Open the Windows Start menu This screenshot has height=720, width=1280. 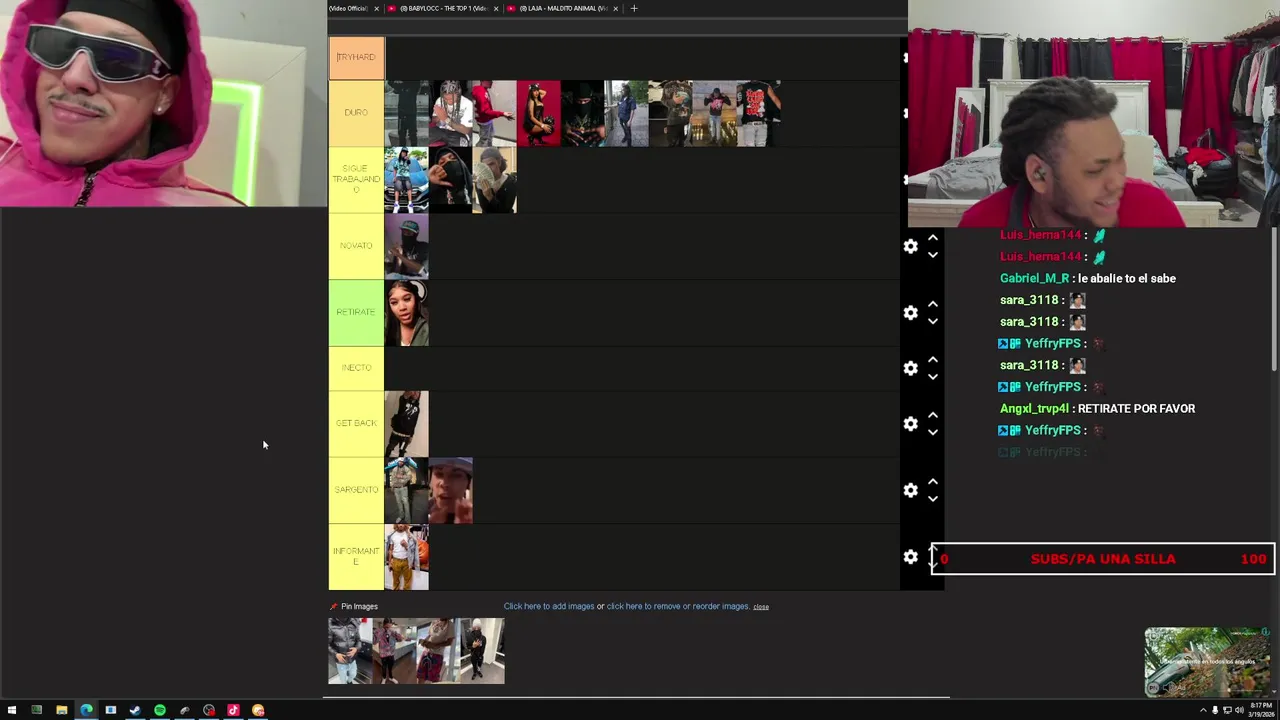pos(12,710)
